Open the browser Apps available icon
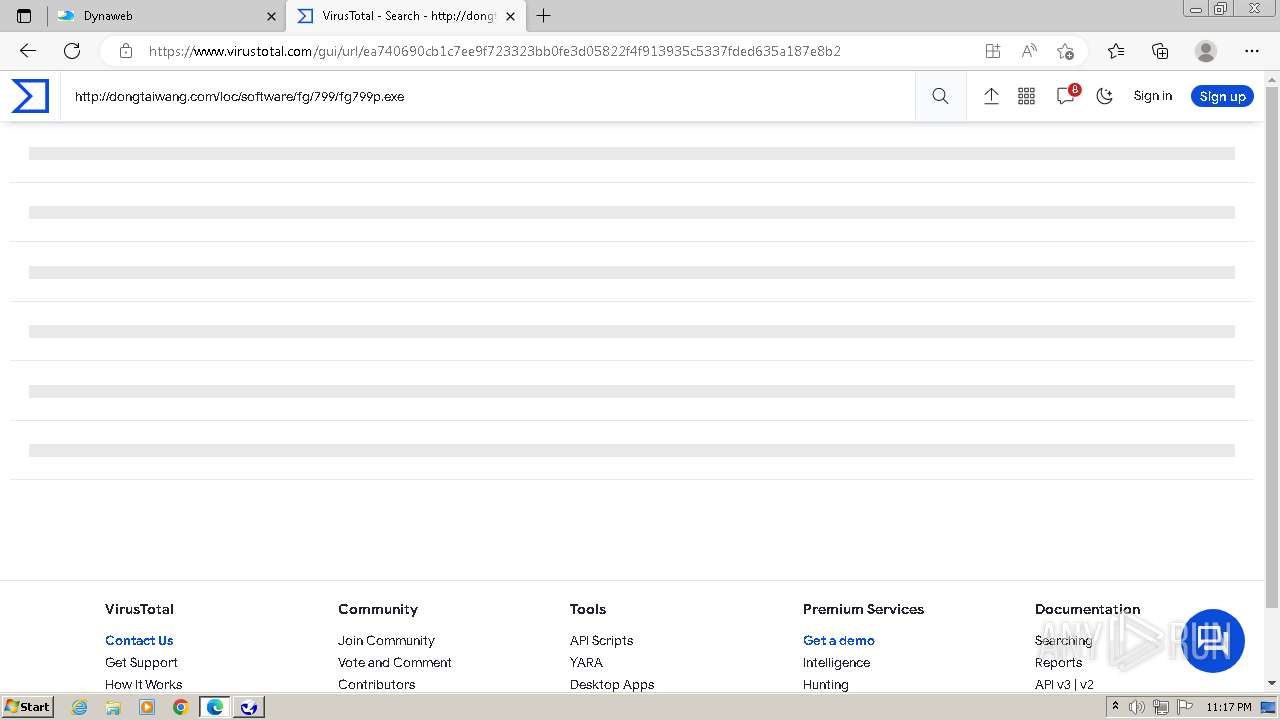 (992, 51)
